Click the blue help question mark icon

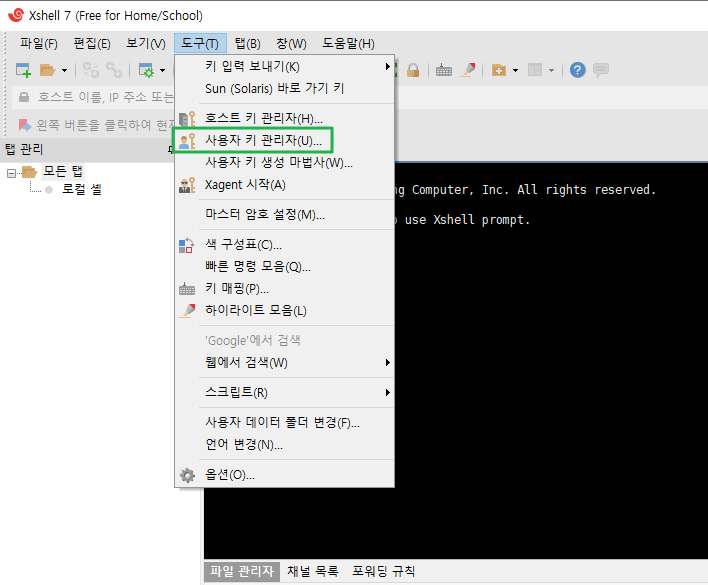(x=578, y=70)
